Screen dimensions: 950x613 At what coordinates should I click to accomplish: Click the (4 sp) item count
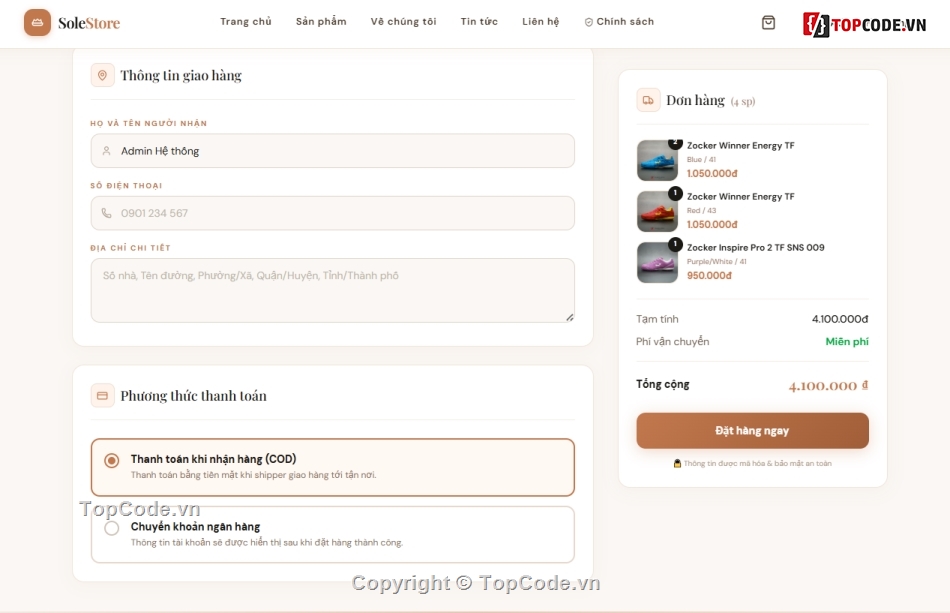click(x=743, y=102)
